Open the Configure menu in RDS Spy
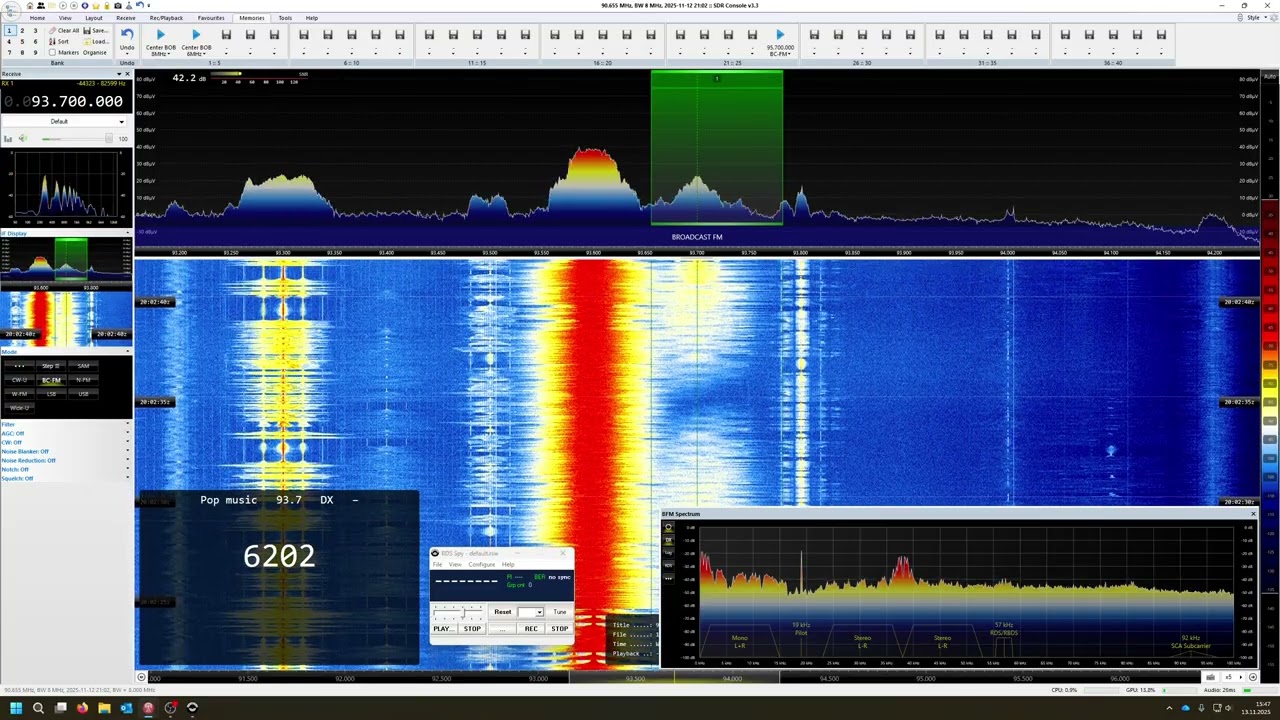The image size is (1280, 720). click(482, 565)
